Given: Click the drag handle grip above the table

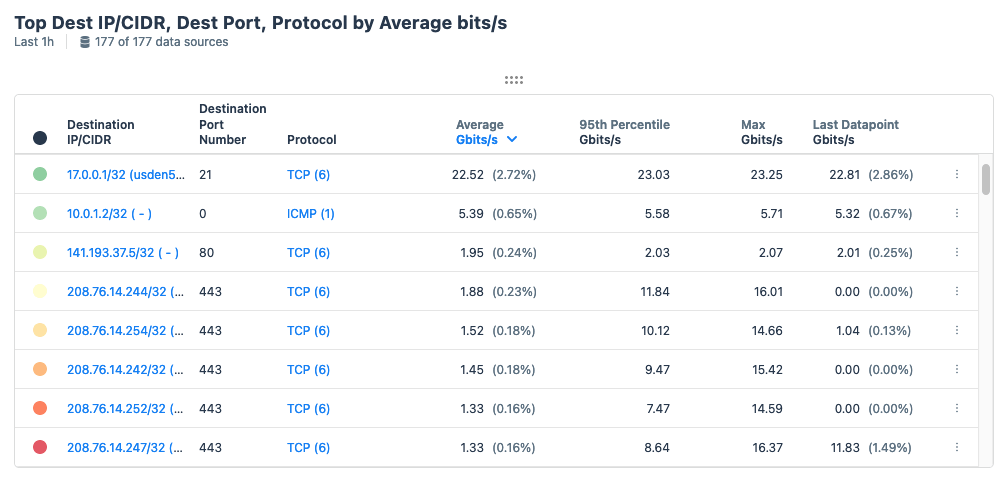Looking at the screenshot, I should [x=514, y=80].
